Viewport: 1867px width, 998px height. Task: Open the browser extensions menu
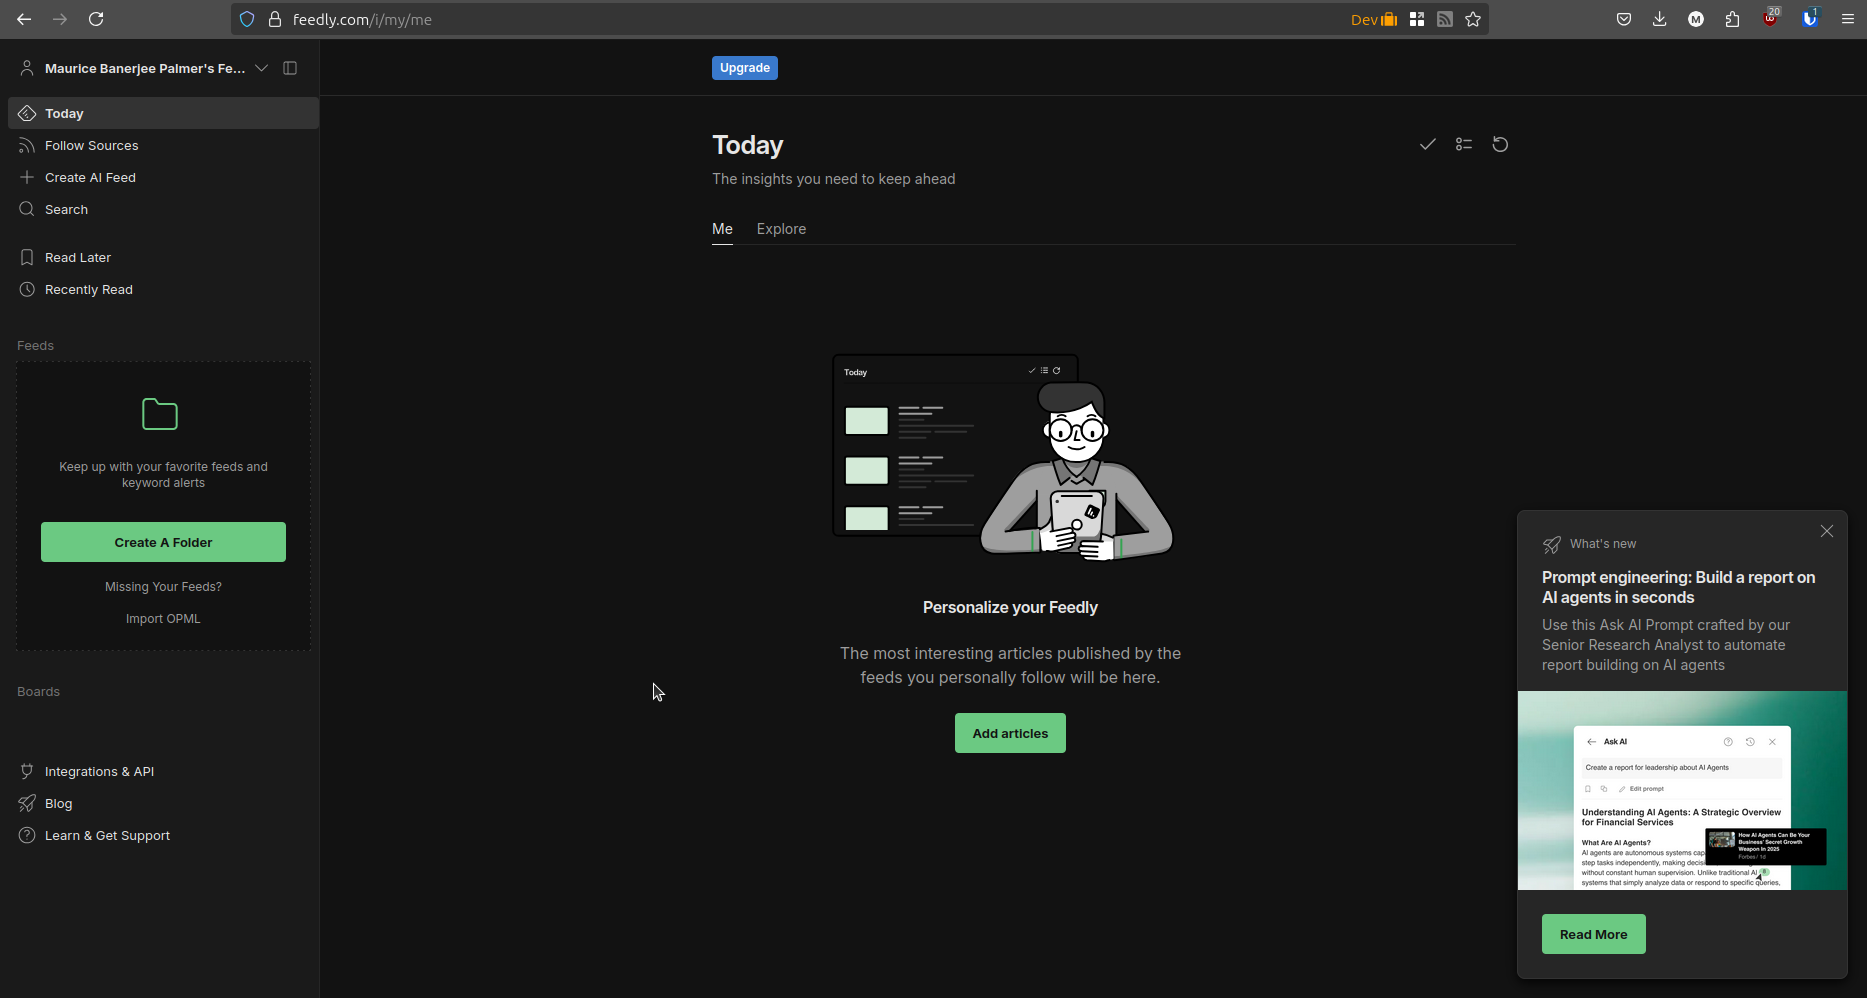pyautogui.click(x=1733, y=19)
